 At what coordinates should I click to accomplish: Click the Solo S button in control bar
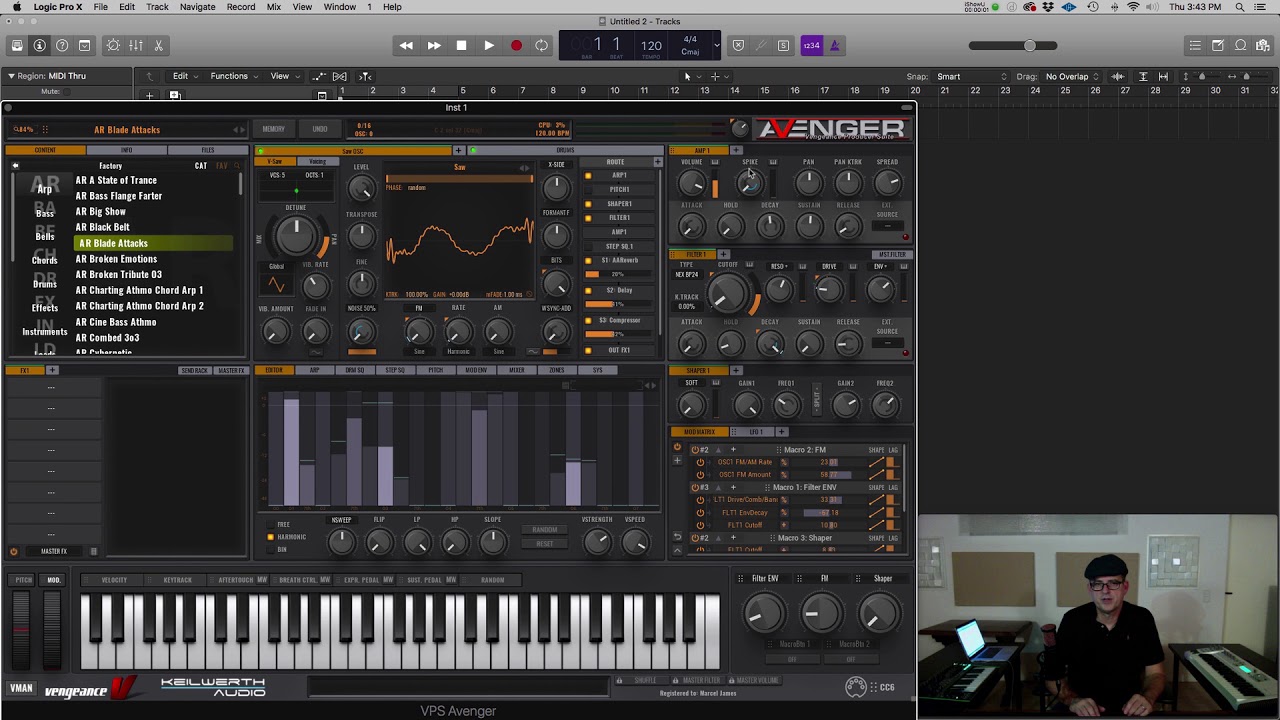[783, 45]
